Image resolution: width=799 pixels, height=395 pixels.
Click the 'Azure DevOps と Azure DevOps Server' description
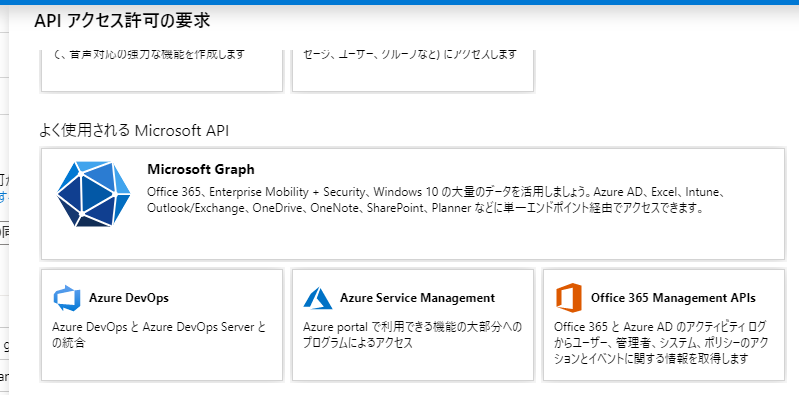click(x=159, y=334)
